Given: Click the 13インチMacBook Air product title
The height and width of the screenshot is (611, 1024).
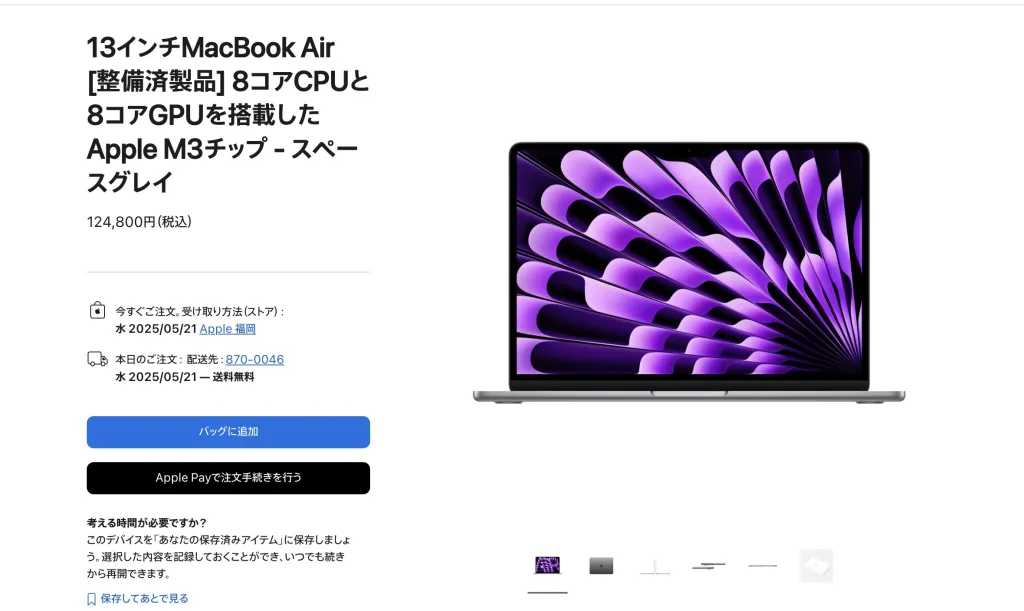Looking at the screenshot, I should pos(229,114).
